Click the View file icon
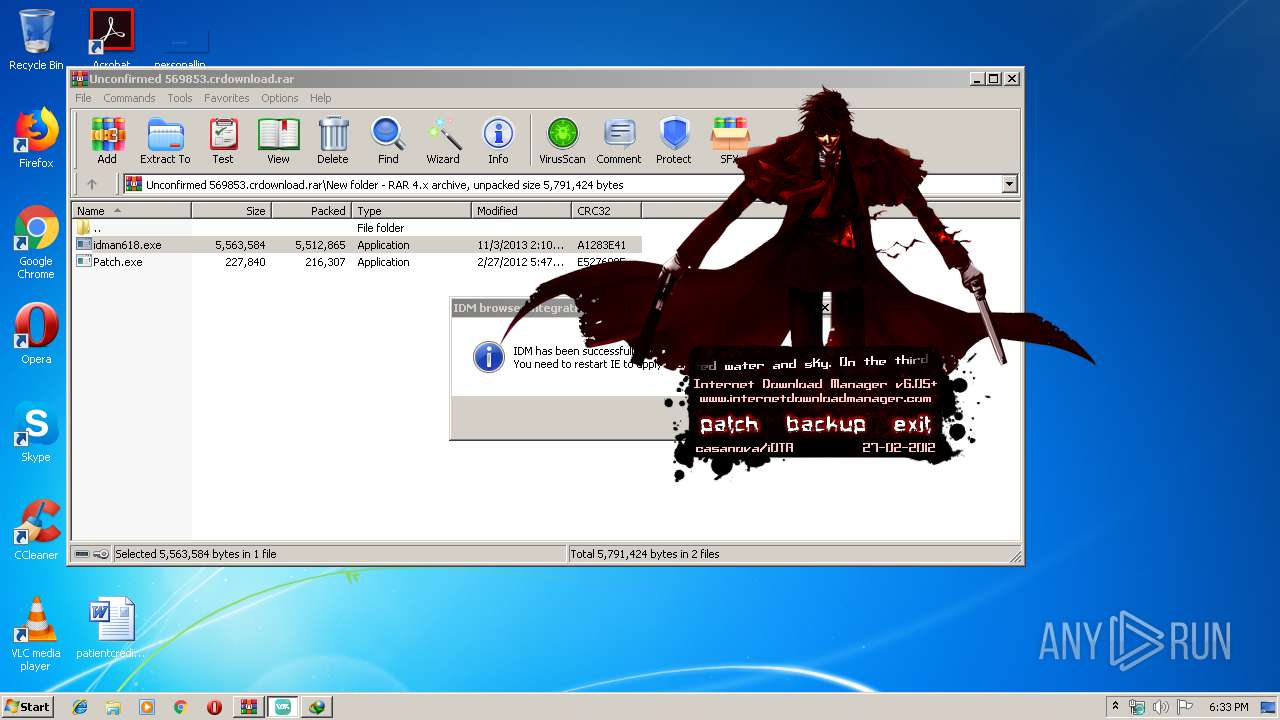 click(278, 140)
